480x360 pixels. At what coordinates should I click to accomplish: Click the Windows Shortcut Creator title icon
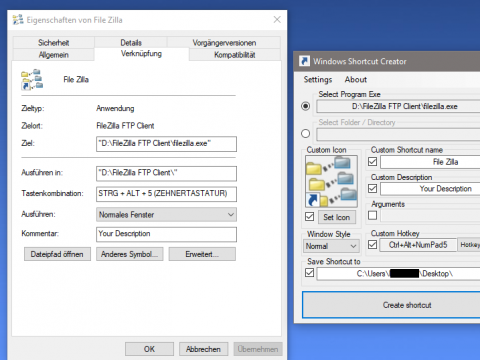[304, 61]
